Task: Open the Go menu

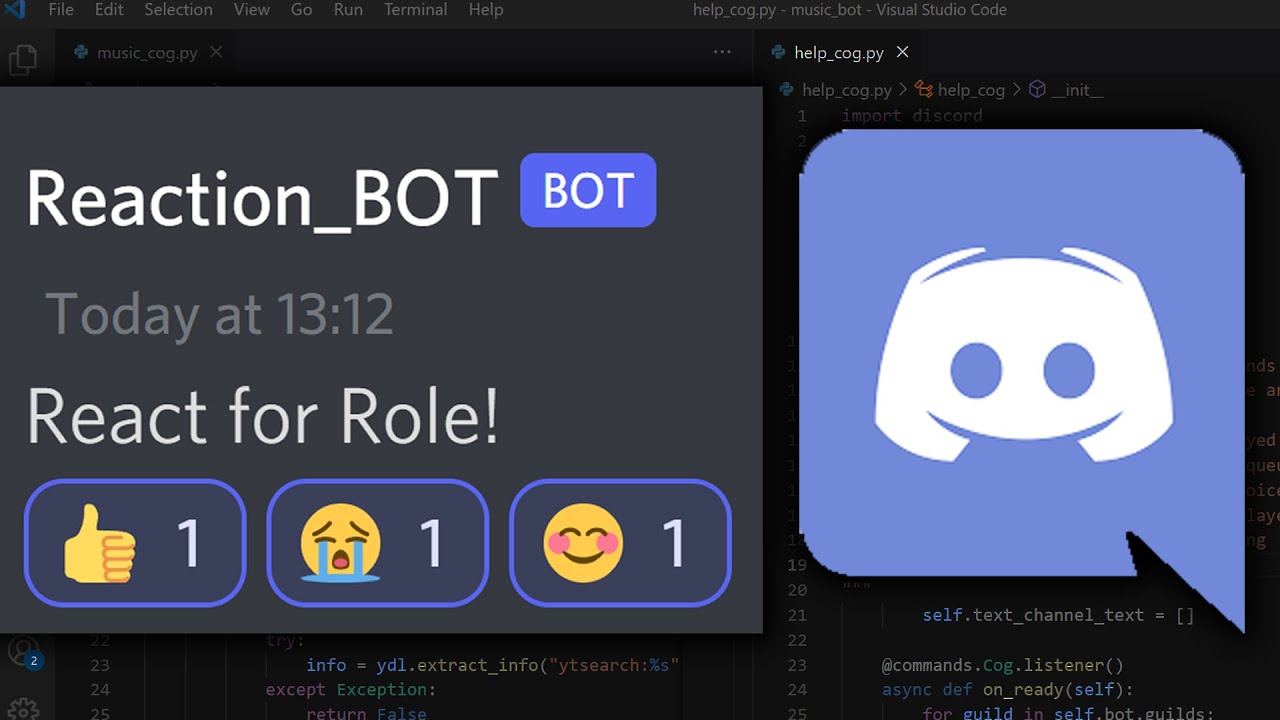Action: [x=301, y=10]
